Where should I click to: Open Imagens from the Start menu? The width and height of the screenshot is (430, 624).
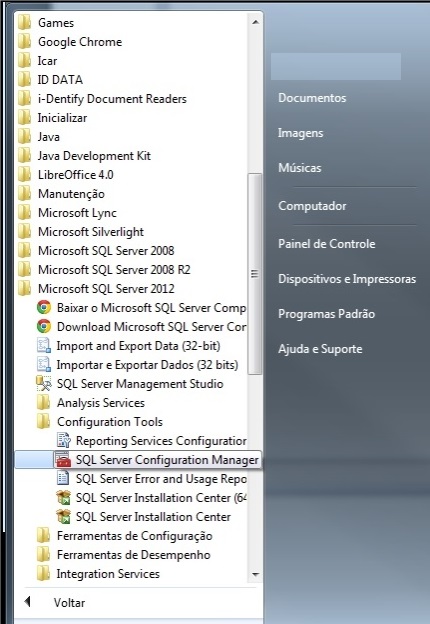coord(300,133)
